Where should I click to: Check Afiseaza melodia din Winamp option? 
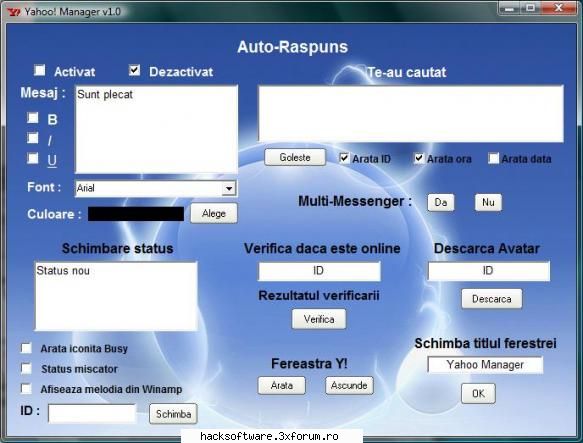[26, 389]
